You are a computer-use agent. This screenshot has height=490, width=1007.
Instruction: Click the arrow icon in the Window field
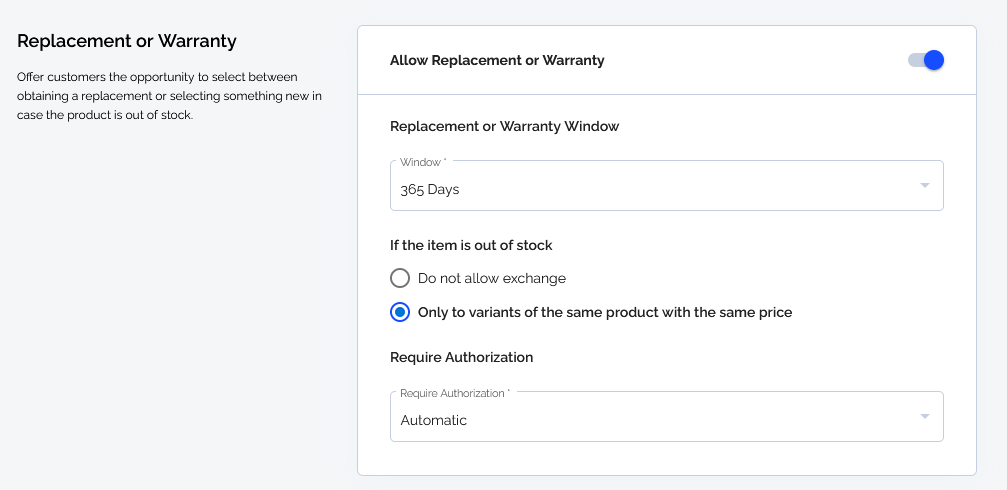click(x=924, y=186)
